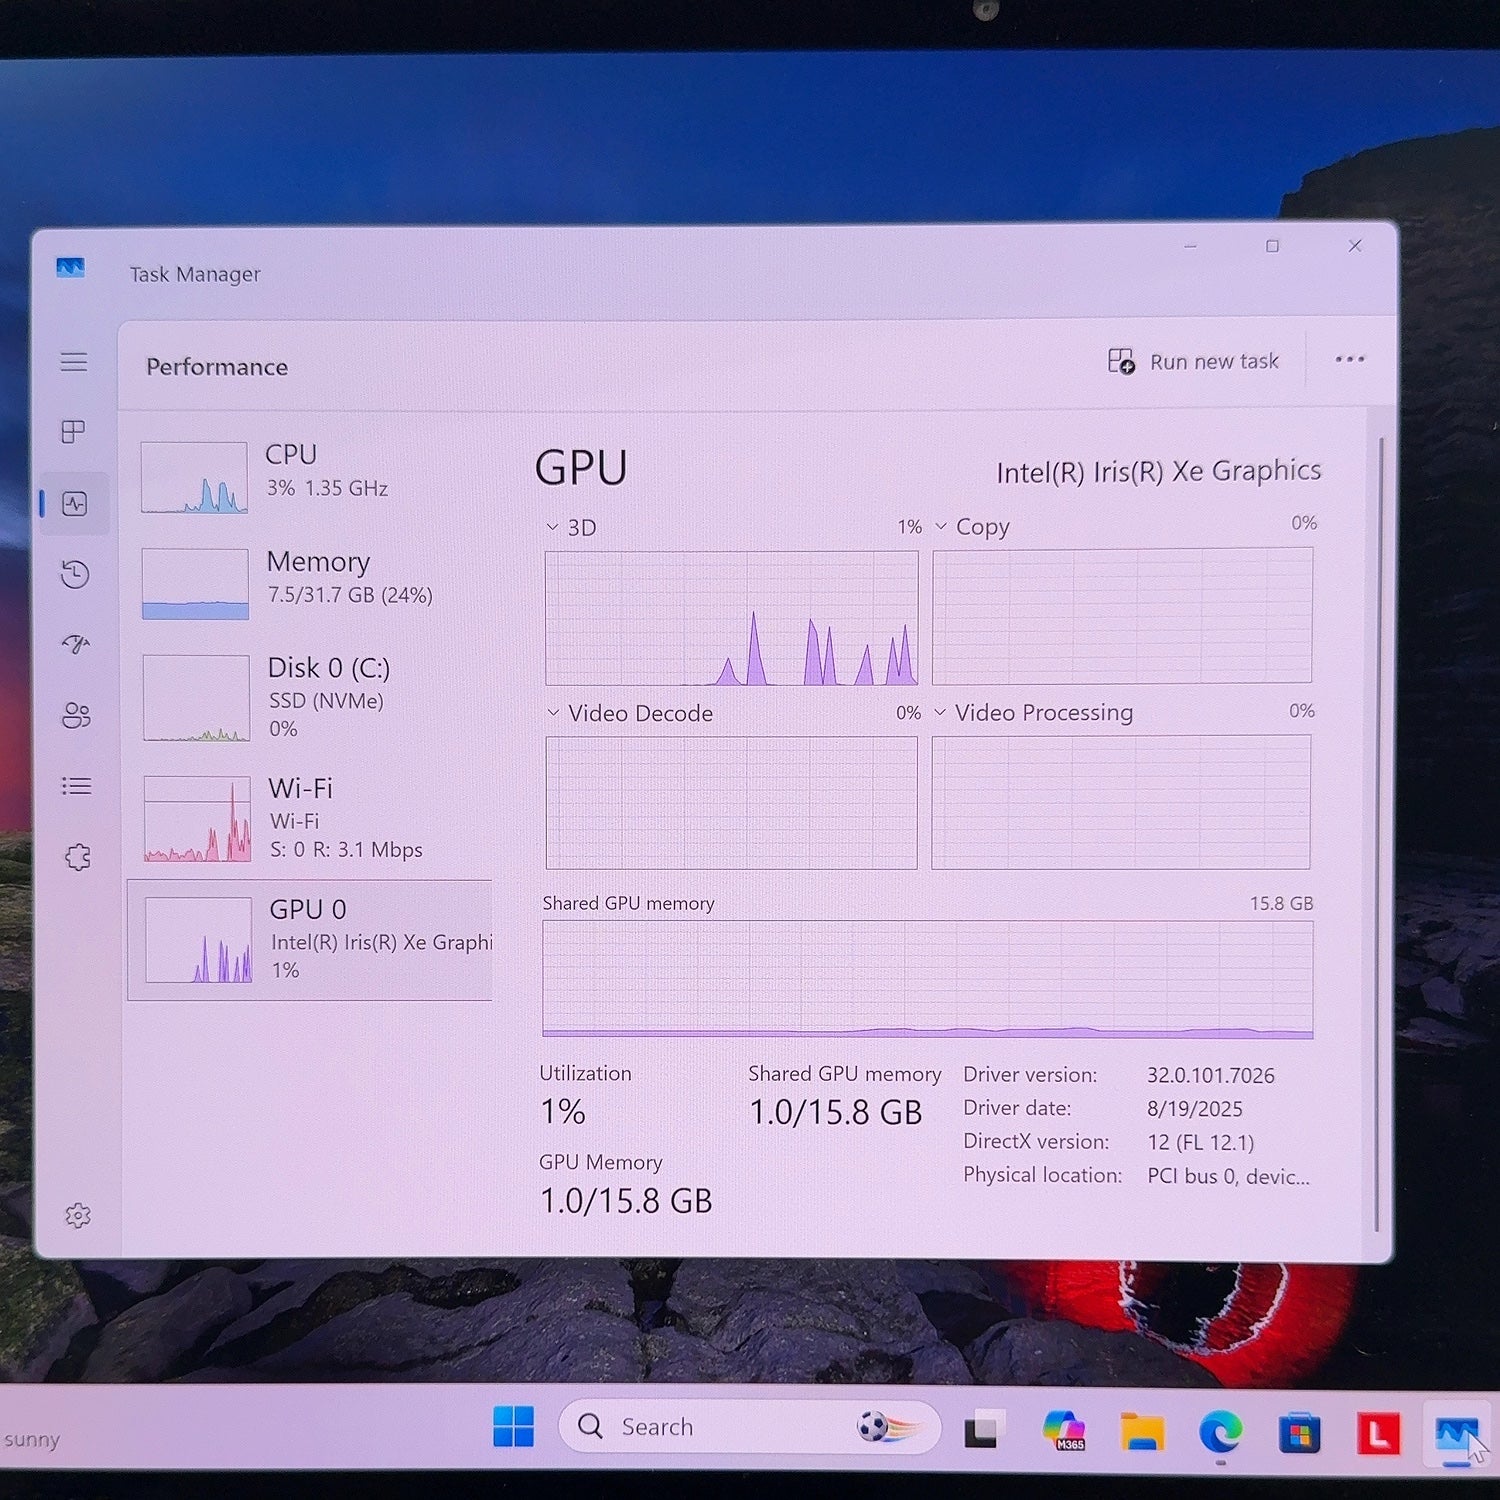1500x1500 pixels.
Task: Open Task View from the taskbar
Action: [x=982, y=1430]
